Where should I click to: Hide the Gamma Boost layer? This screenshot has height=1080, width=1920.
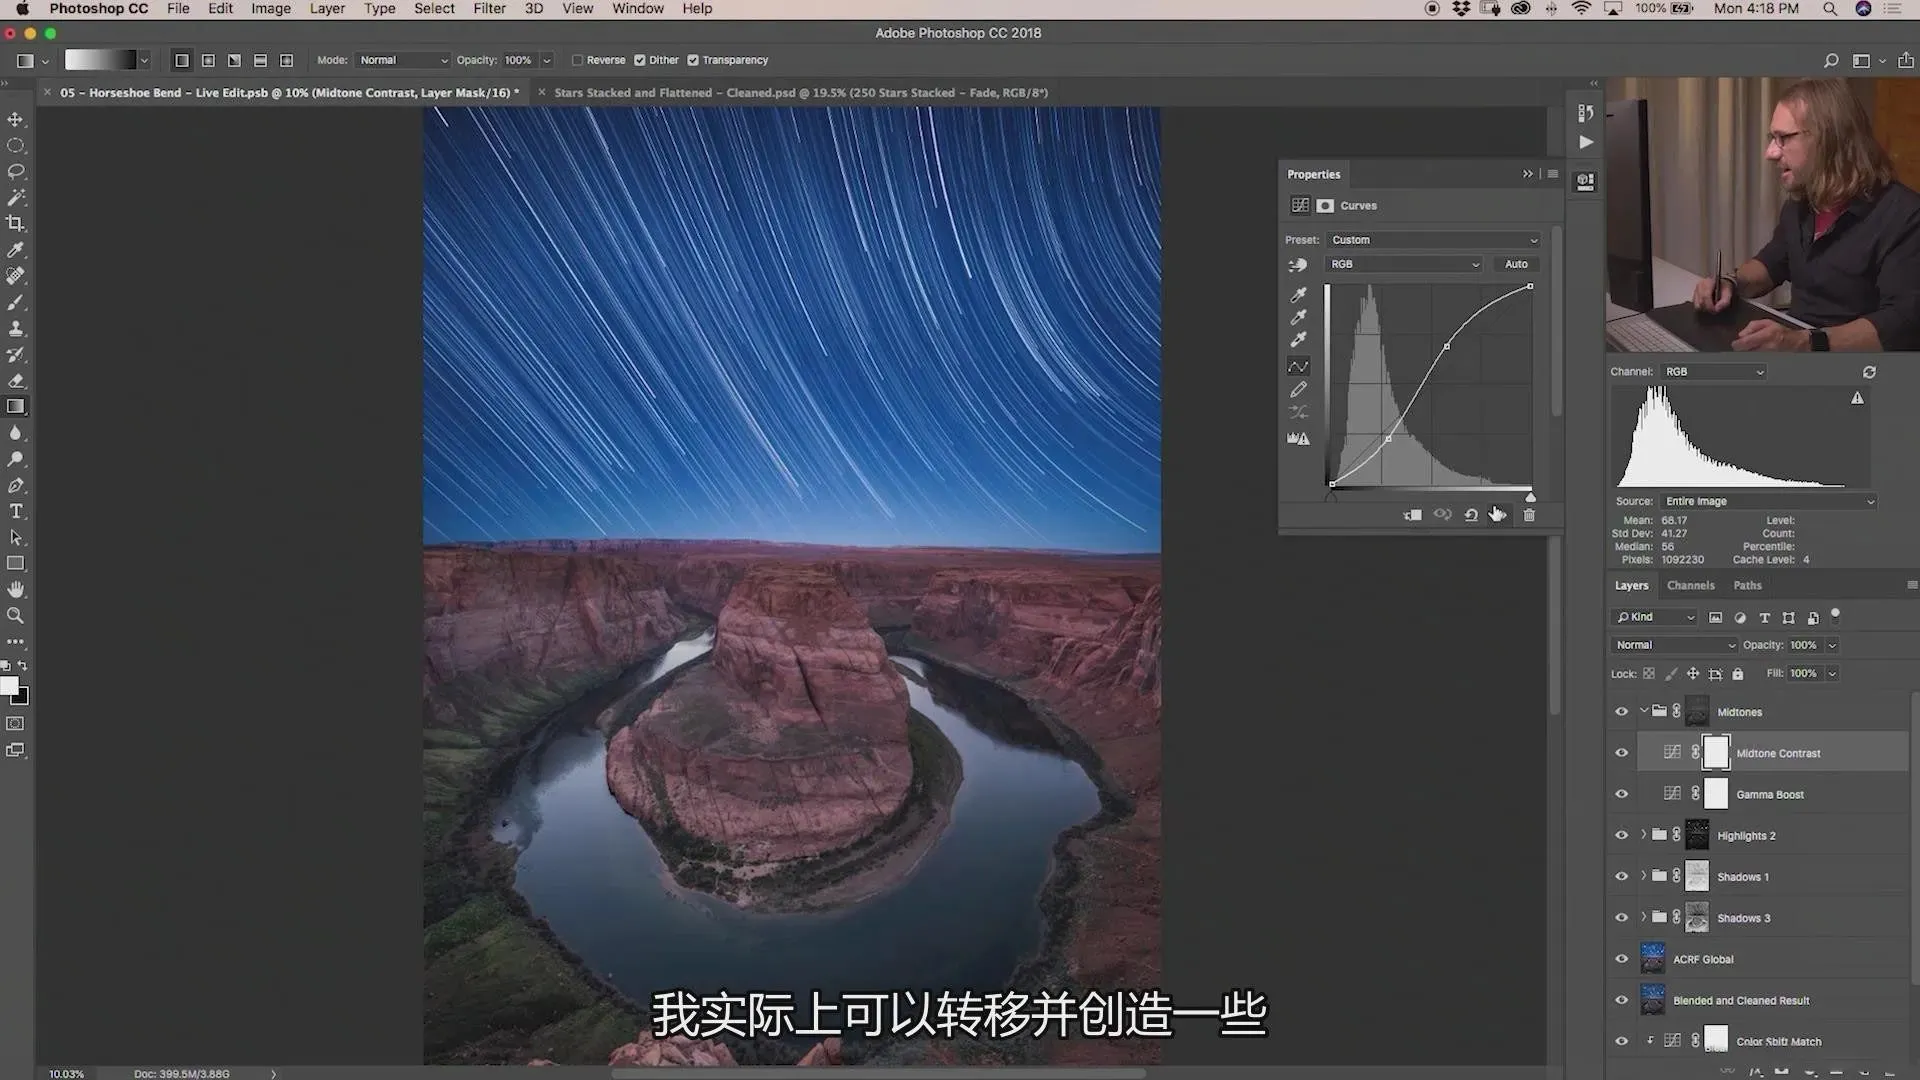pyautogui.click(x=1621, y=794)
